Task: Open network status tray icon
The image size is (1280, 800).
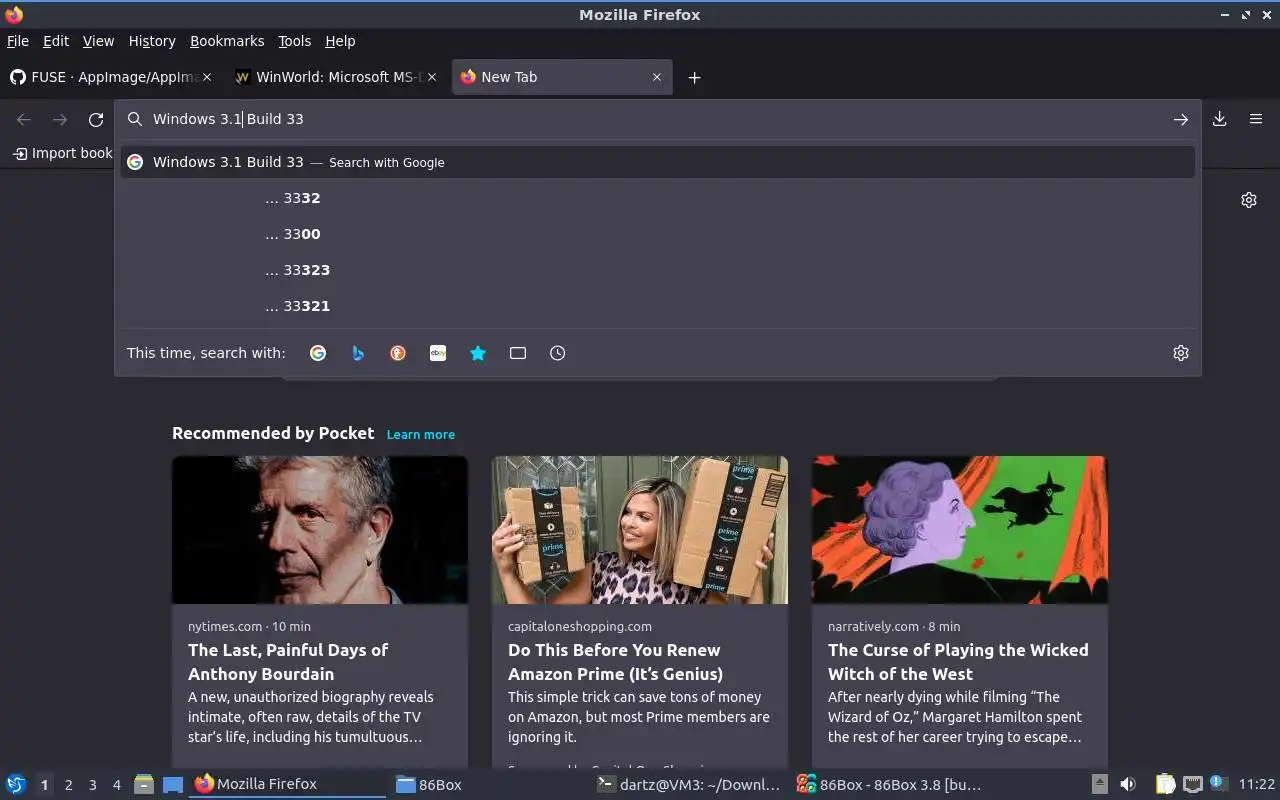Action: (1192, 784)
